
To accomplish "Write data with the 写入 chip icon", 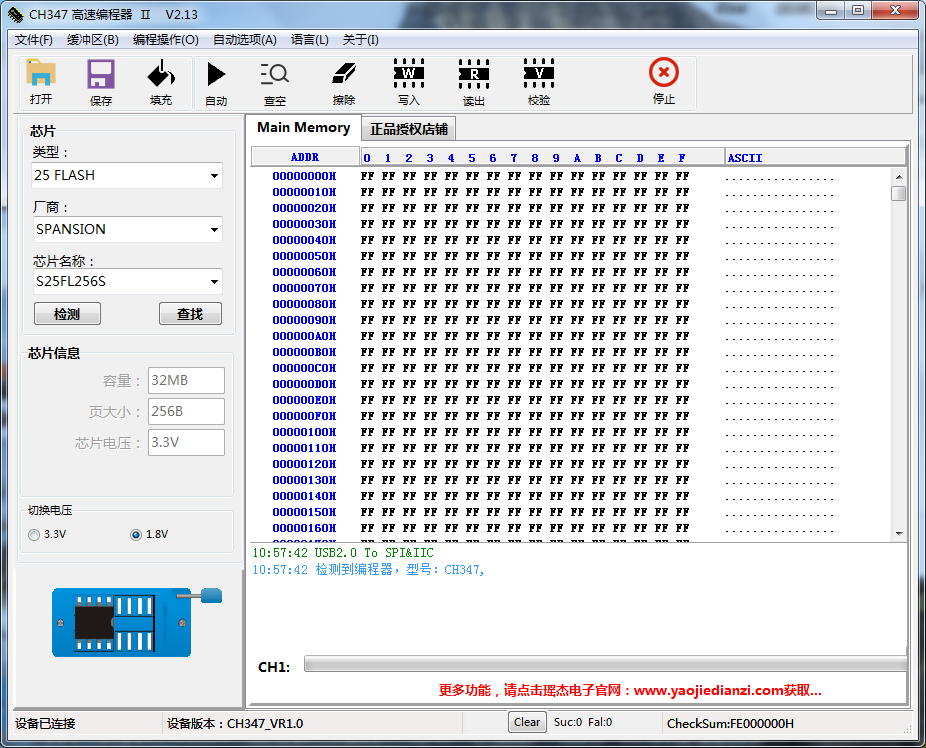I will point(408,80).
